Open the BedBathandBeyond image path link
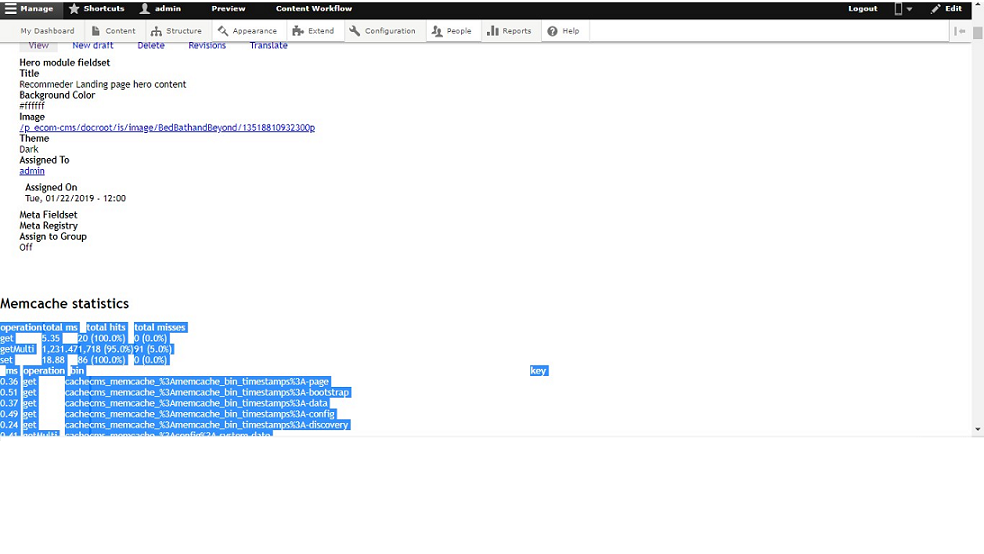This screenshot has width=984, height=554. 167,127
